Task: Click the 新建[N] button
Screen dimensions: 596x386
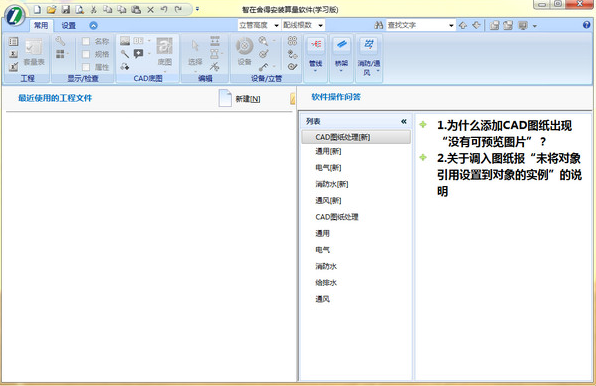Action: click(240, 98)
